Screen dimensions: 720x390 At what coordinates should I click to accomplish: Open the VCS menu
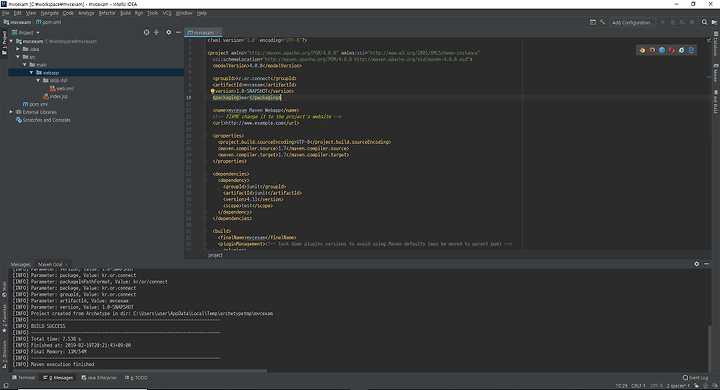[167, 13]
